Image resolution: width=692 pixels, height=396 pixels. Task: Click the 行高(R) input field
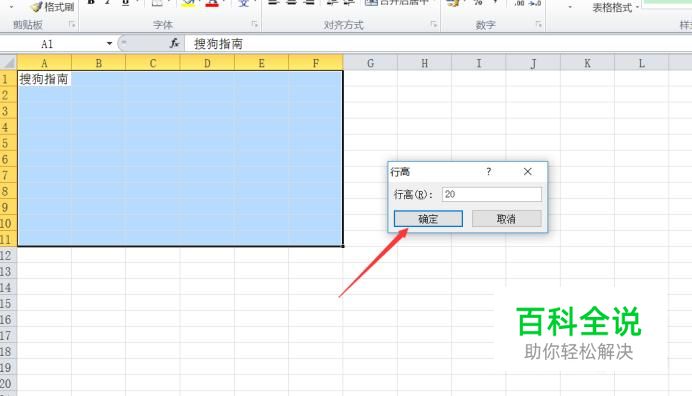pos(492,194)
